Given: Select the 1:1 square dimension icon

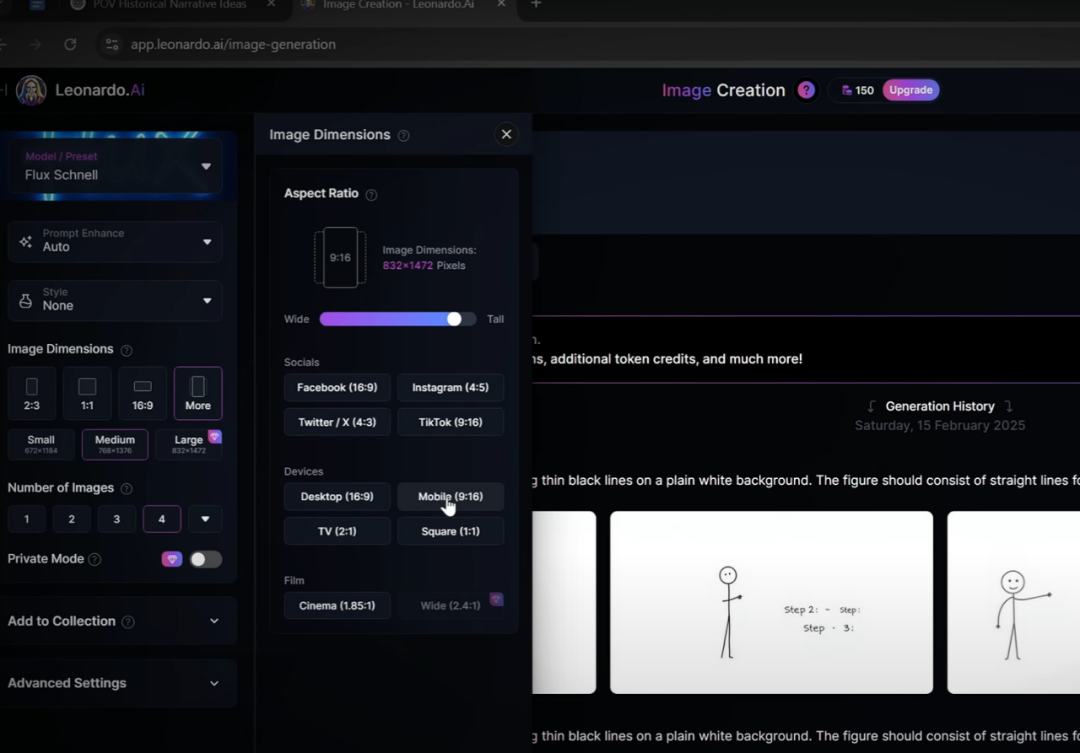Looking at the screenshot, I should point(87,393).
